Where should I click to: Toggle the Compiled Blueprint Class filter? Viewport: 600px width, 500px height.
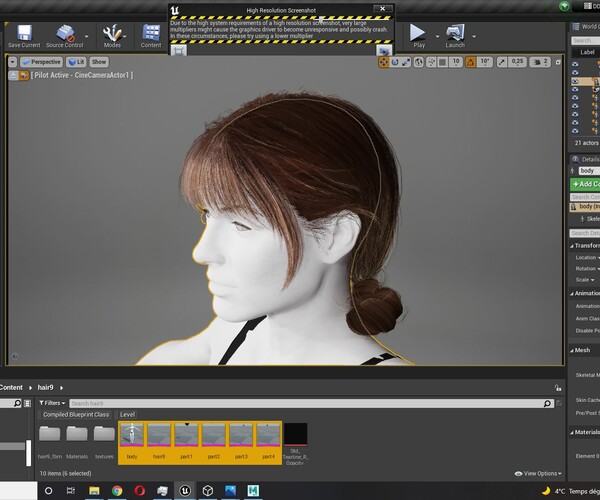[x=76, y=415]
